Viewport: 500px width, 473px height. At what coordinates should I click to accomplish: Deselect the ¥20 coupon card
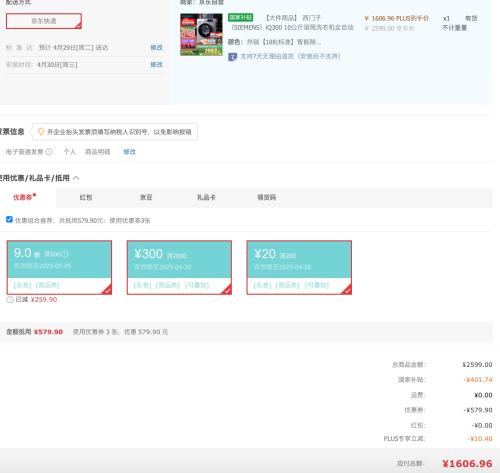pyautogui.click(x=299, y=267)
